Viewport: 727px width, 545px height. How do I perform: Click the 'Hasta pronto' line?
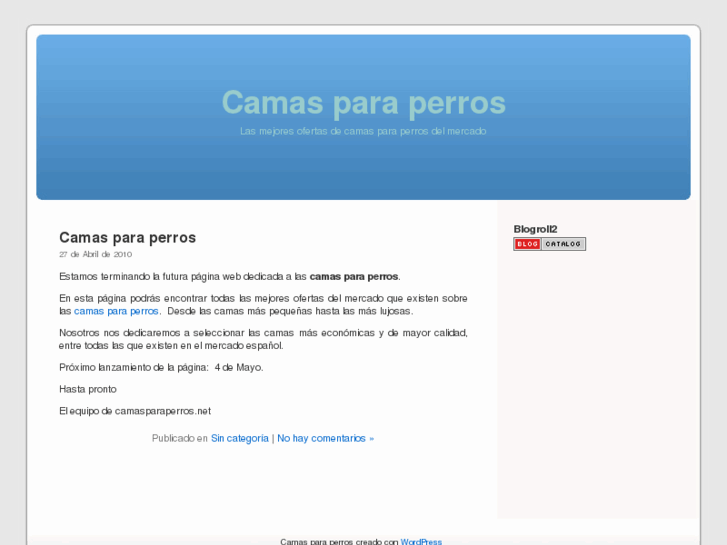[x=88, y=389]
